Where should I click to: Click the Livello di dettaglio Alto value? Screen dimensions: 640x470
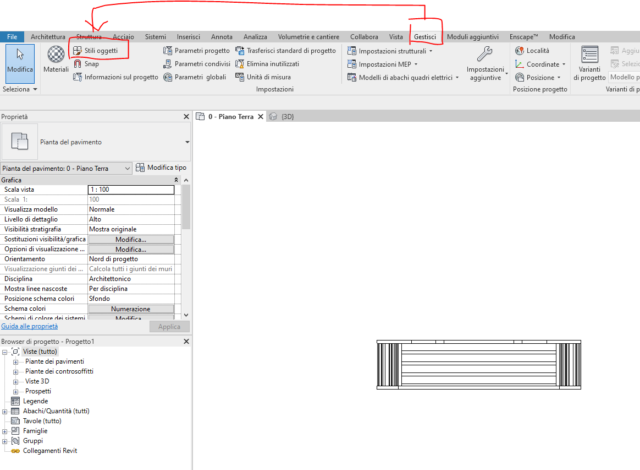(131, 219)
